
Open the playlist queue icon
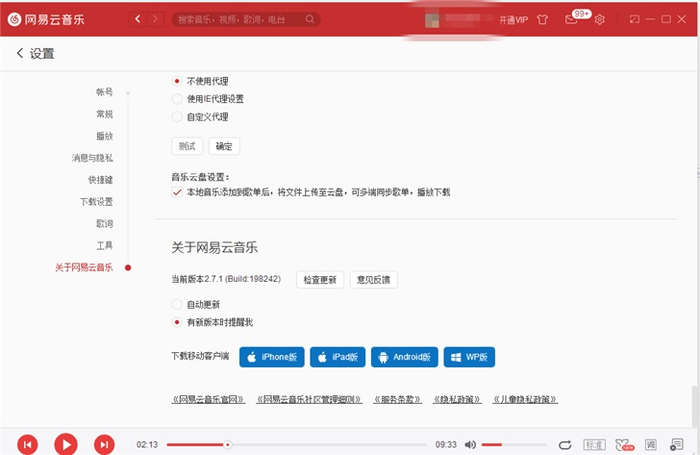tap(676, 444)
